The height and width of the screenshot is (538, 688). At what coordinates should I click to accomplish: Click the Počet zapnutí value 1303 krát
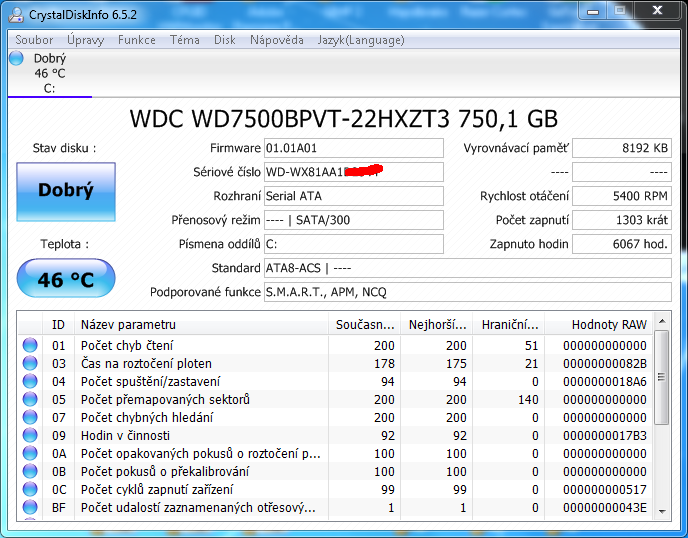(x=622, y=220)
